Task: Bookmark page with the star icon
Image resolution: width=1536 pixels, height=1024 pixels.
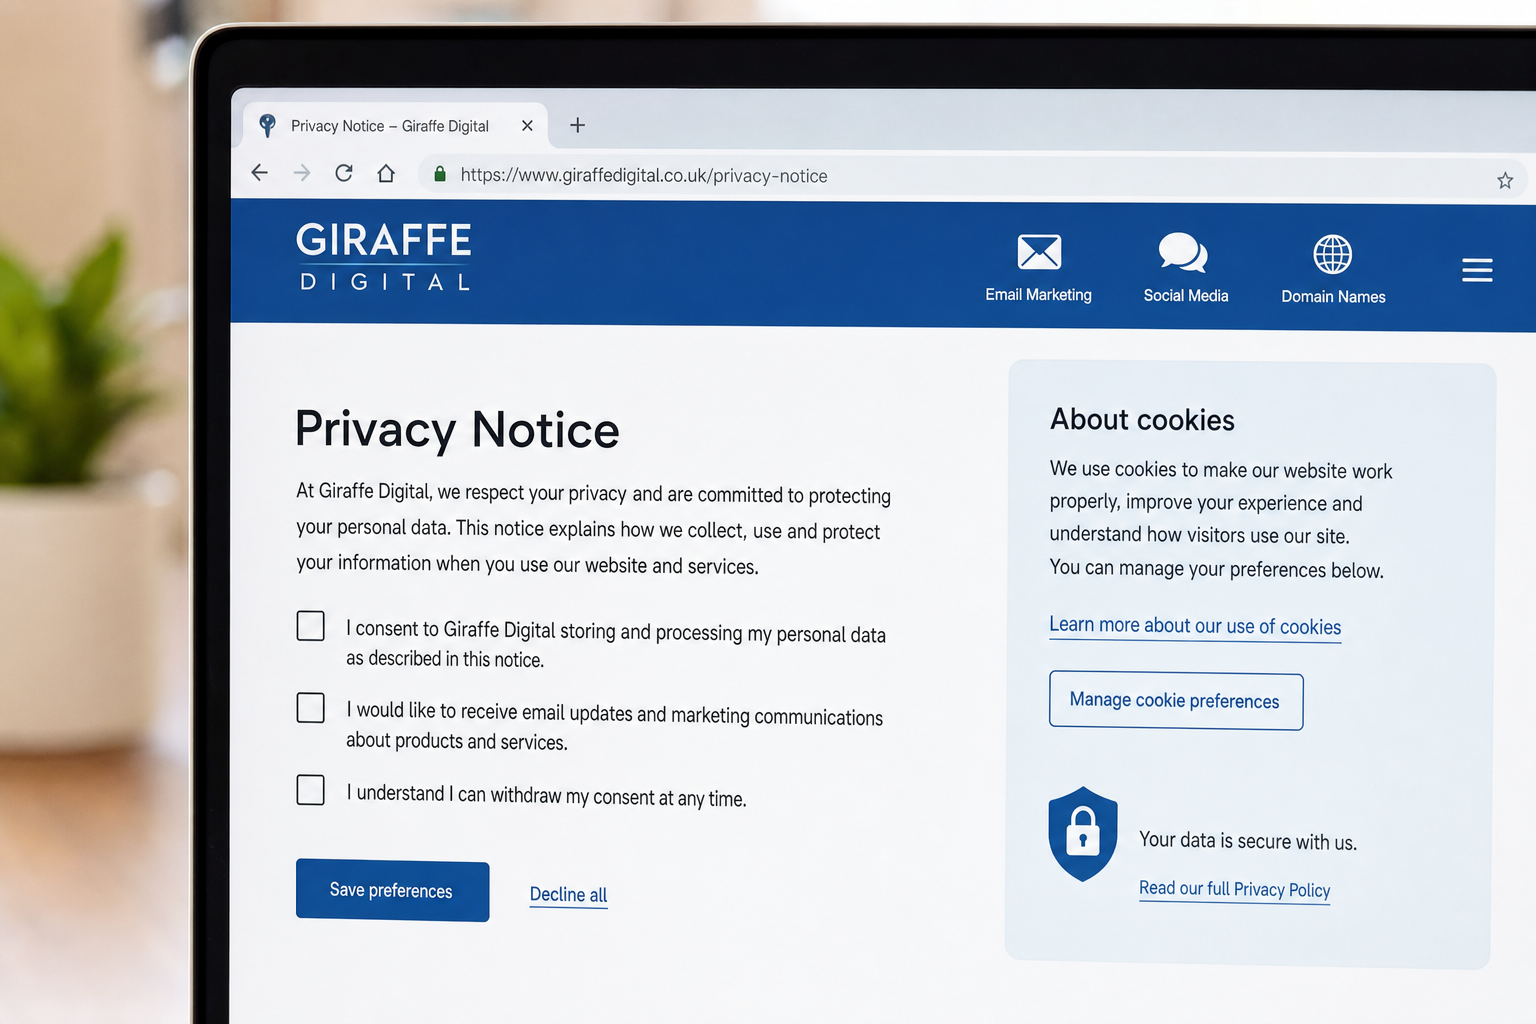Action: click(x=1505, y=180)
